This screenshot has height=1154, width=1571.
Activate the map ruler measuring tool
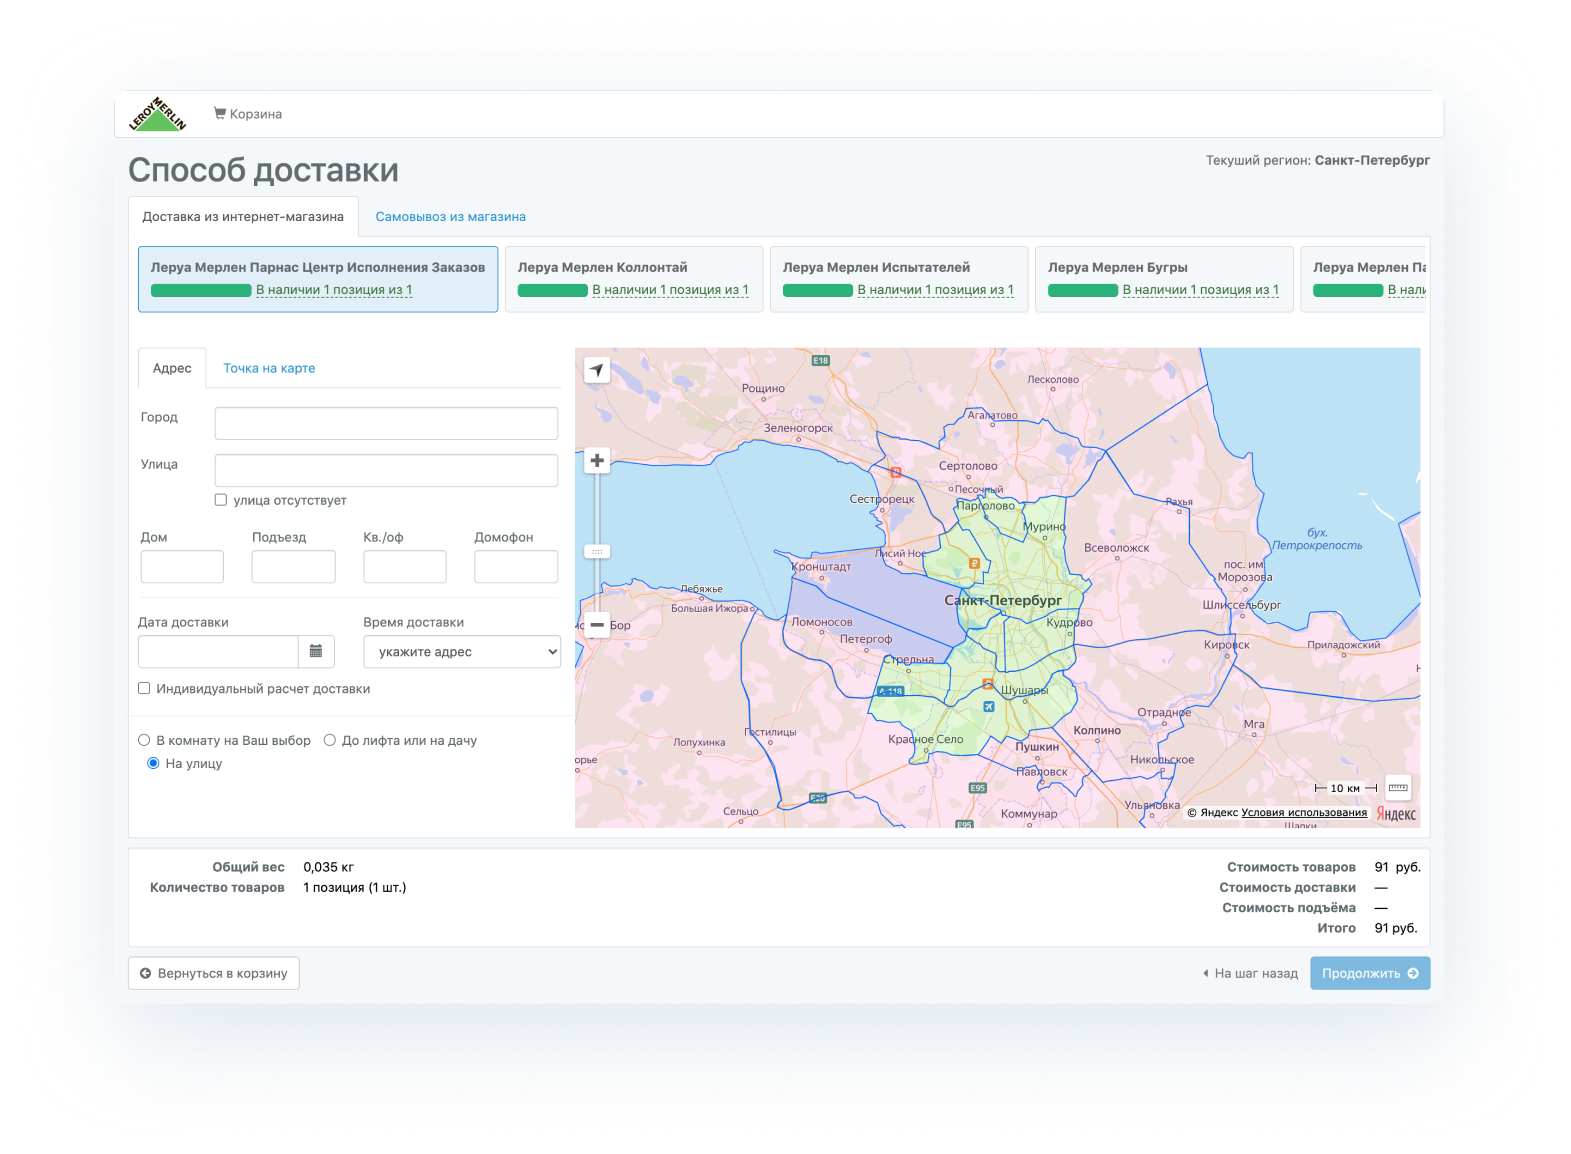point(1398,788)
